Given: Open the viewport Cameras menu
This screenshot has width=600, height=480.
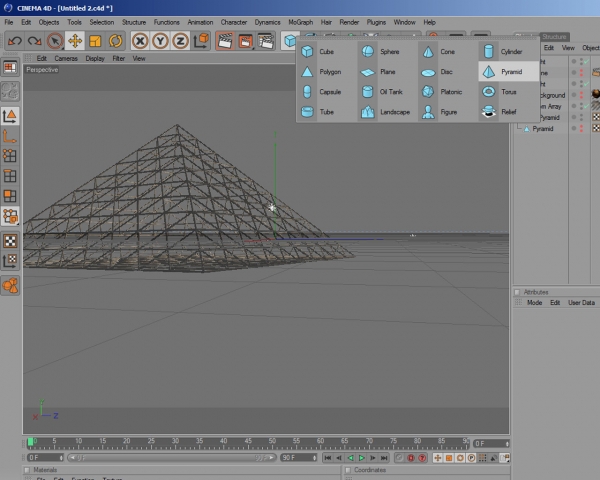Looking at the screenshot, I should pos(66,59).
